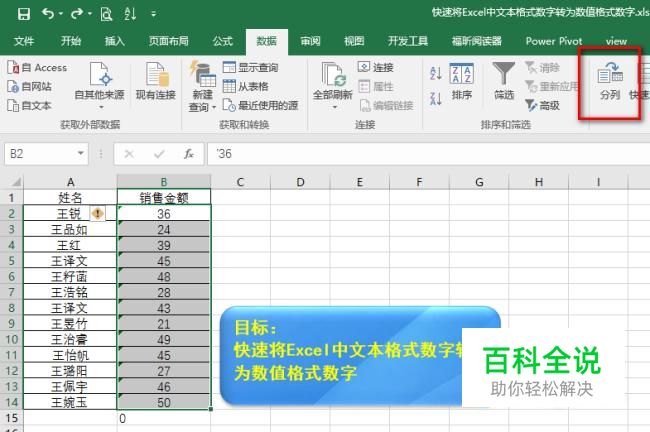
Task: Switch to the 页面布局 ribbon tab
Action: click(x=169, y=41)
